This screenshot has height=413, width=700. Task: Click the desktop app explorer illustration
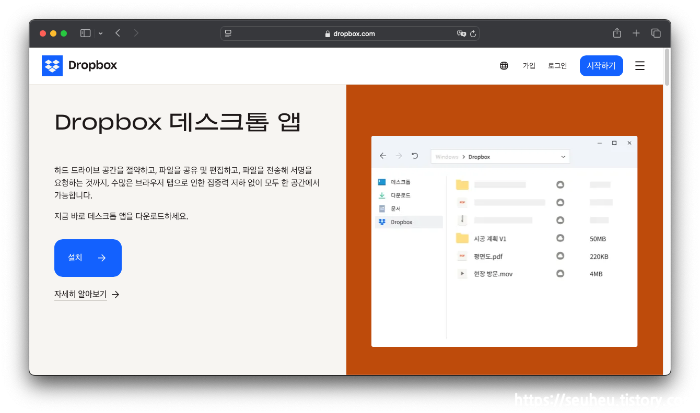[504, 241]
